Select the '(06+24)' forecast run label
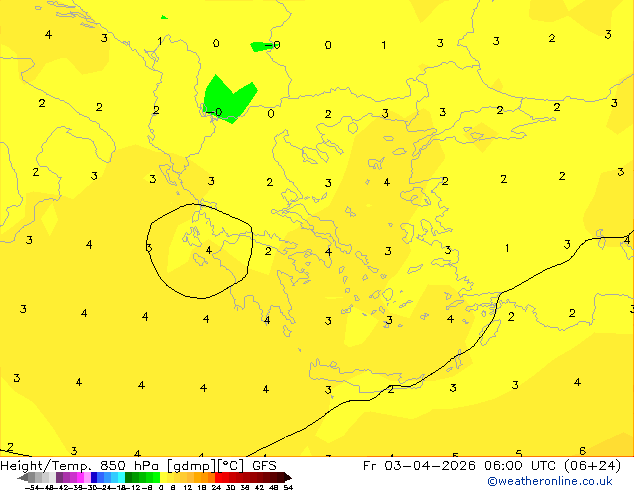The width and height of the screenshot is (634, 490). (x=592, y=466)
